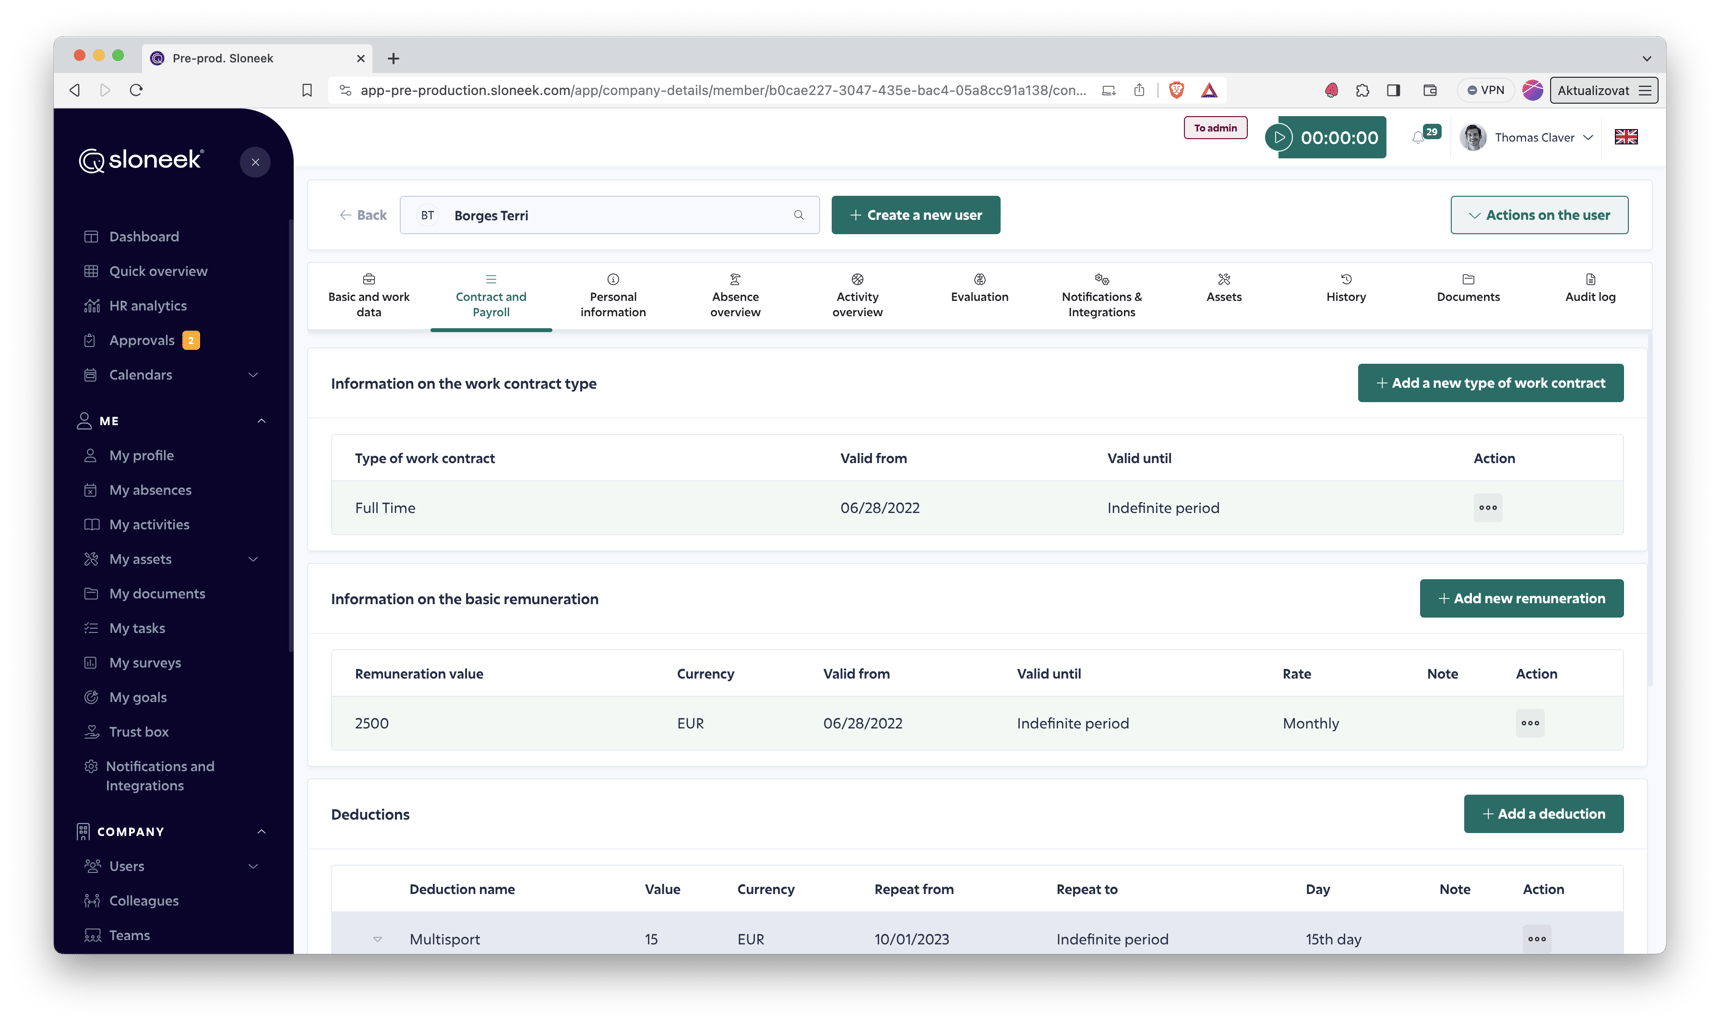Expand the Calendars sidebar item
This screenshot has width=1720, height=1025.
(253, 375)
